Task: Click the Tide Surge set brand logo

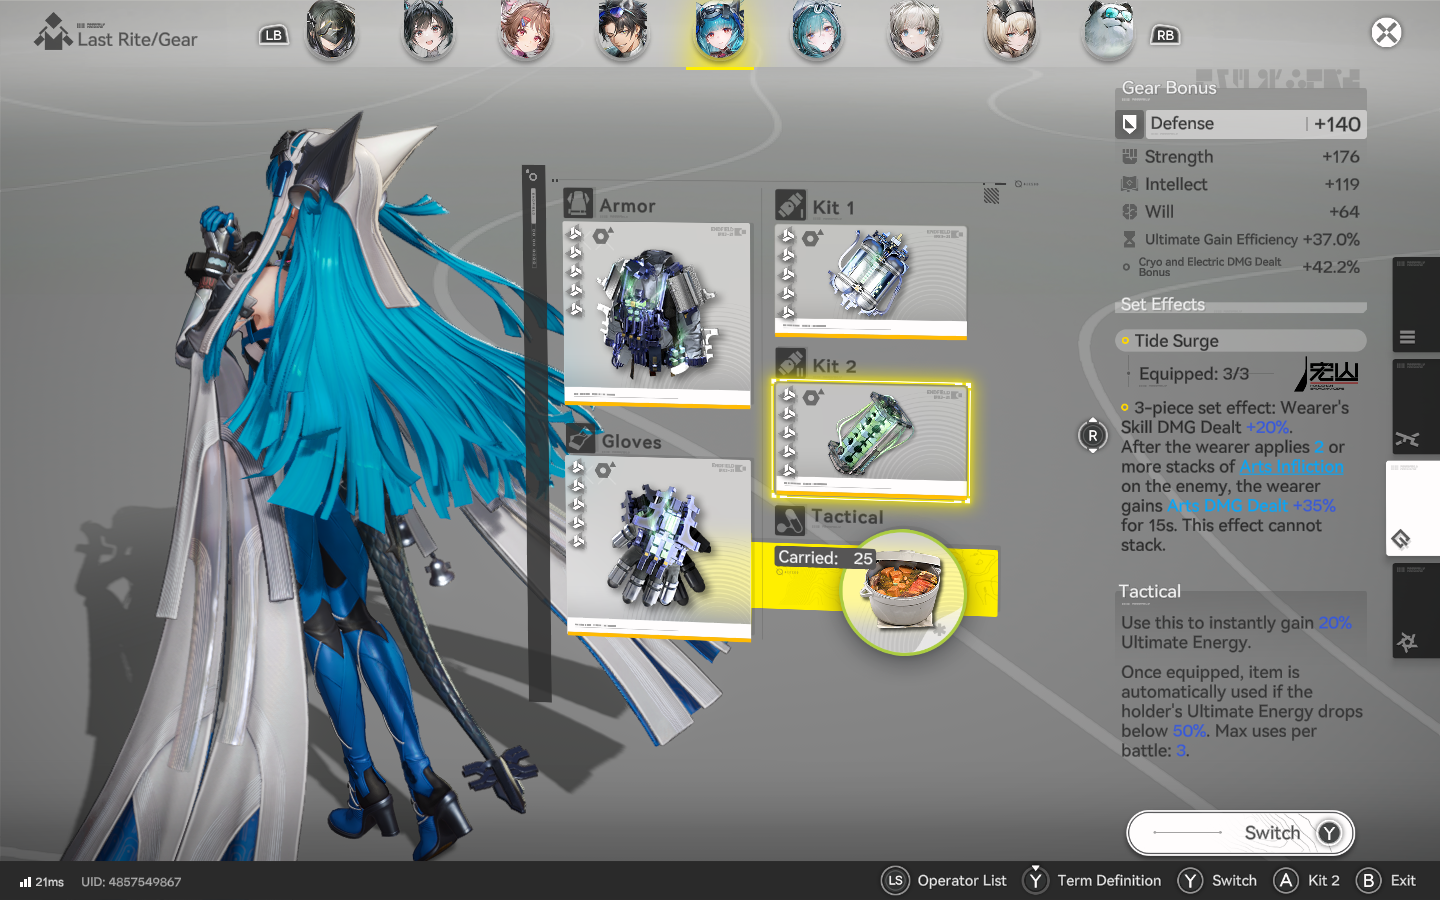Action: [x=1328, y=374]
